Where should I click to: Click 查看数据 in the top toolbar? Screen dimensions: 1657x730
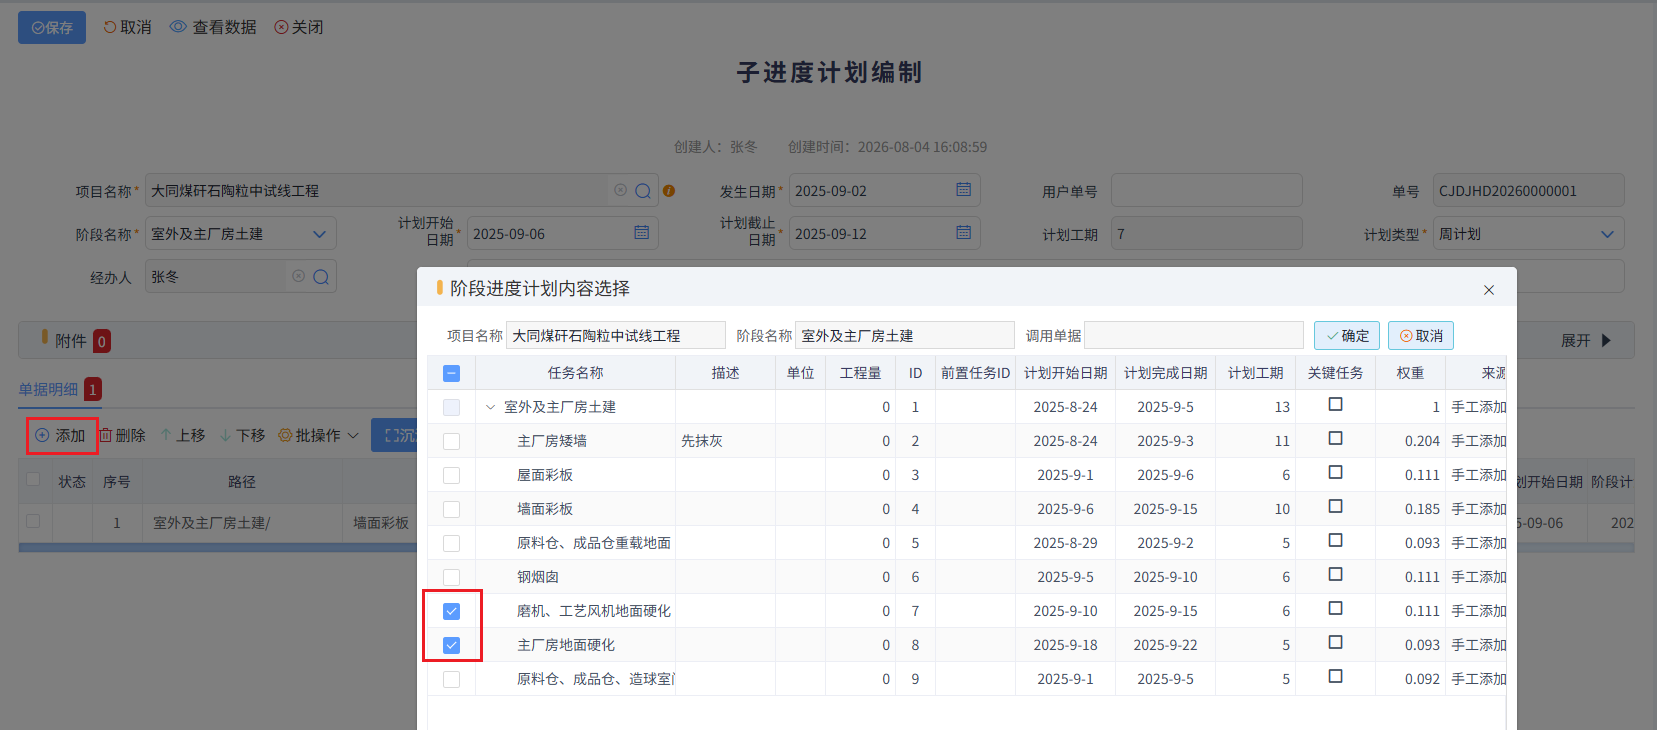[213, 27]
